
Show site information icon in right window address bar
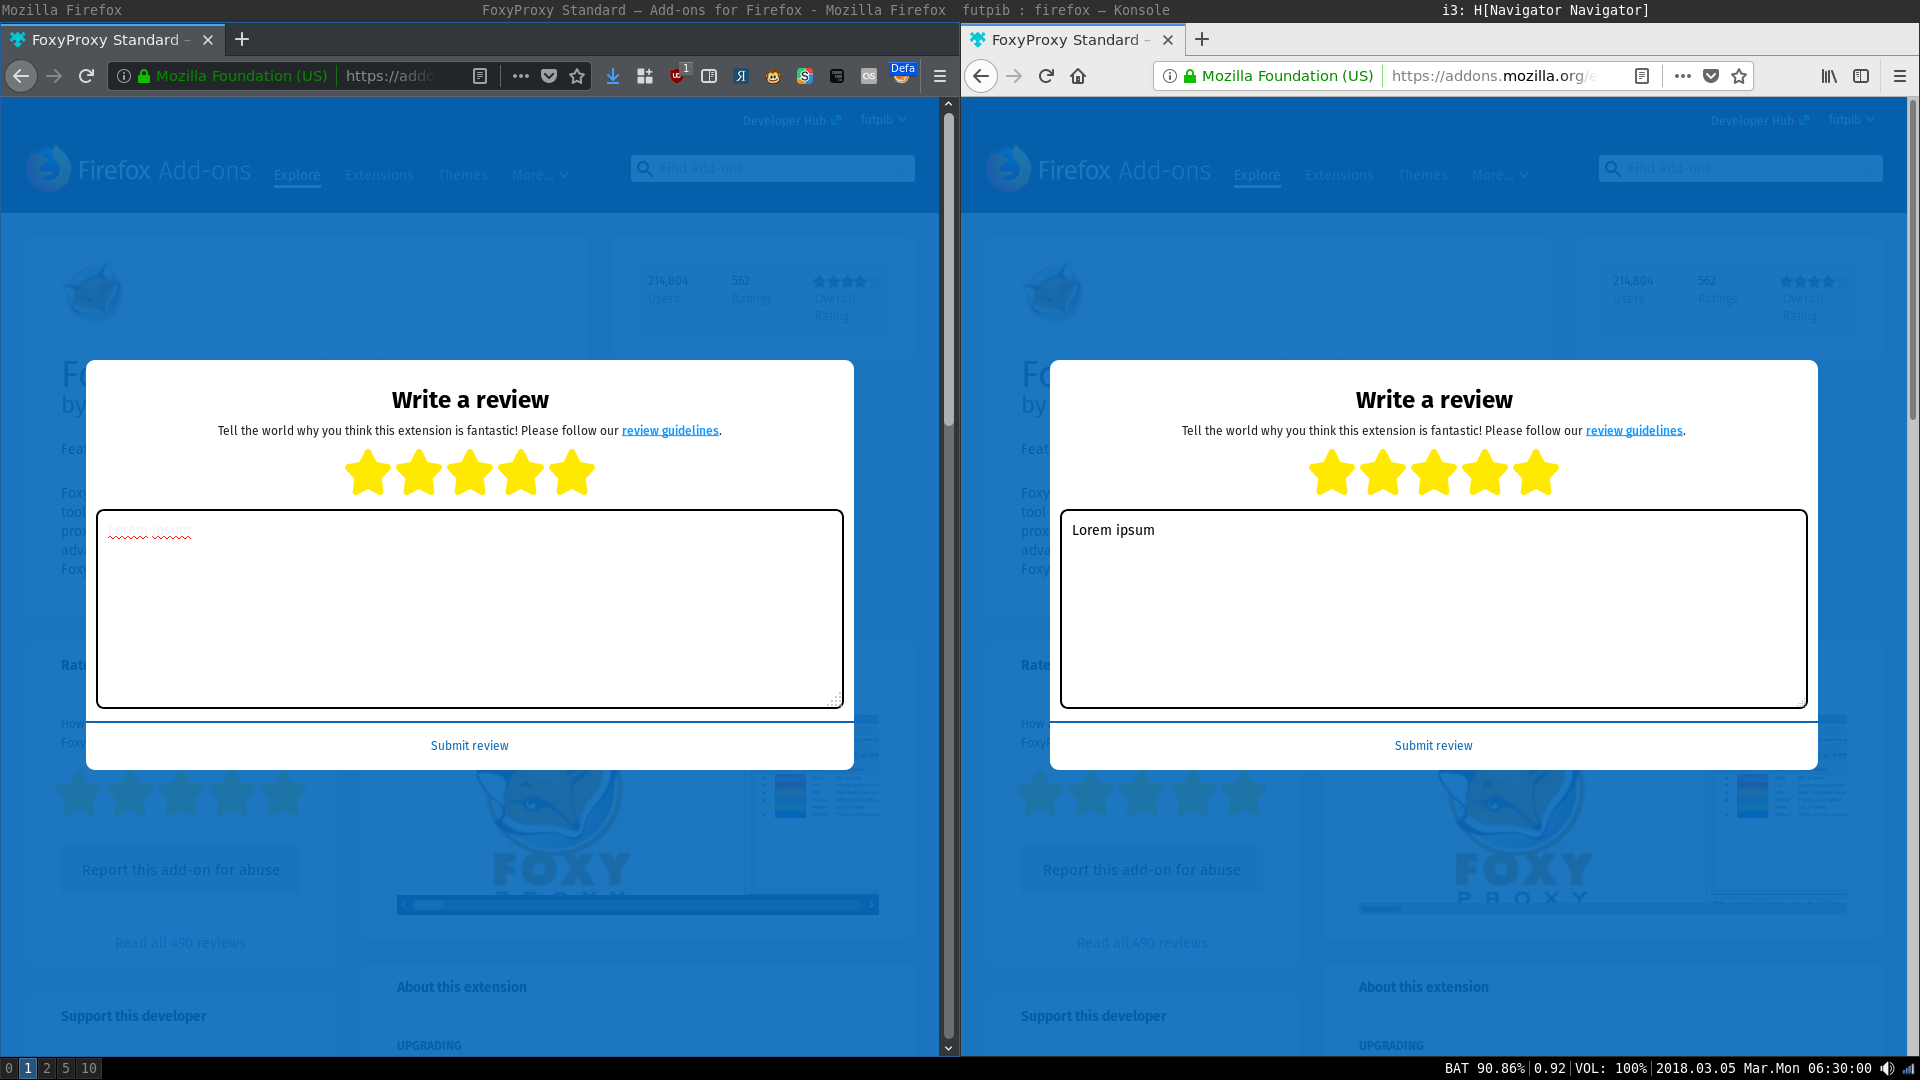coord(1170,76)
